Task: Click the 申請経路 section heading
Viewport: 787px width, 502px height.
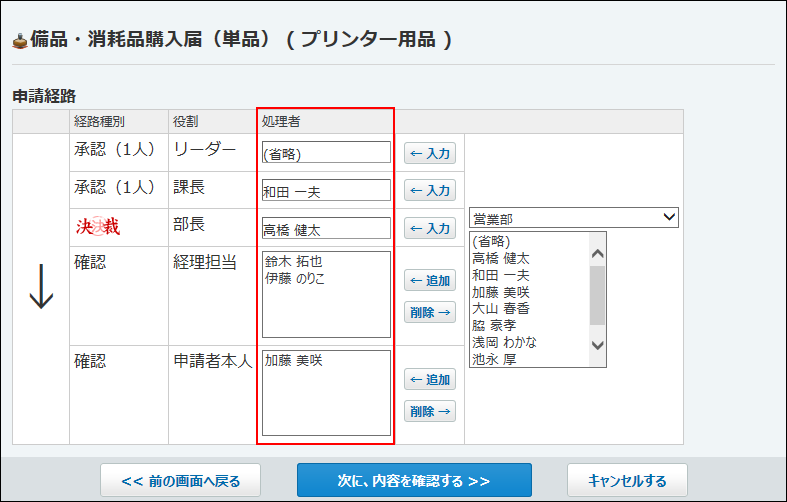Action: tap(44, 96)
